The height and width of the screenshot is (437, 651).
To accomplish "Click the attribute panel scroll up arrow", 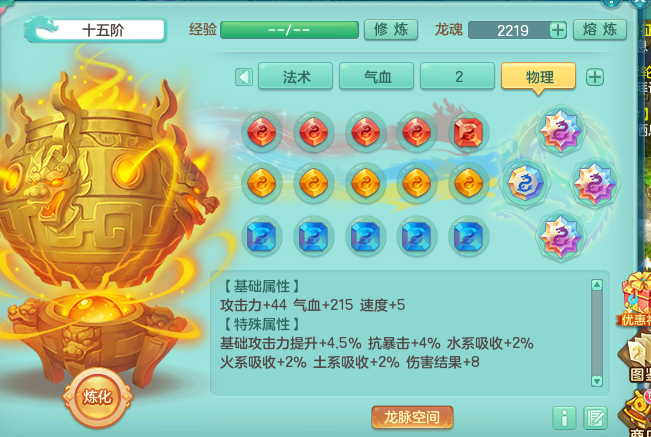I will 597,285.
